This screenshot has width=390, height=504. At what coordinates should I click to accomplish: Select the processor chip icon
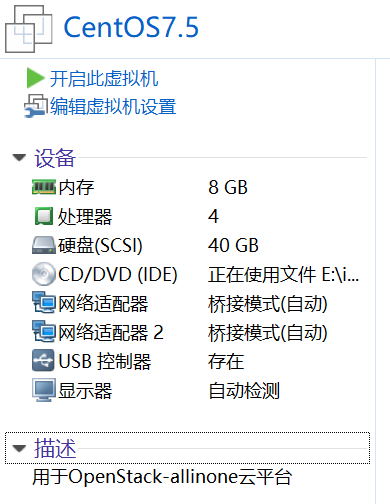click(x=44, y=216)
